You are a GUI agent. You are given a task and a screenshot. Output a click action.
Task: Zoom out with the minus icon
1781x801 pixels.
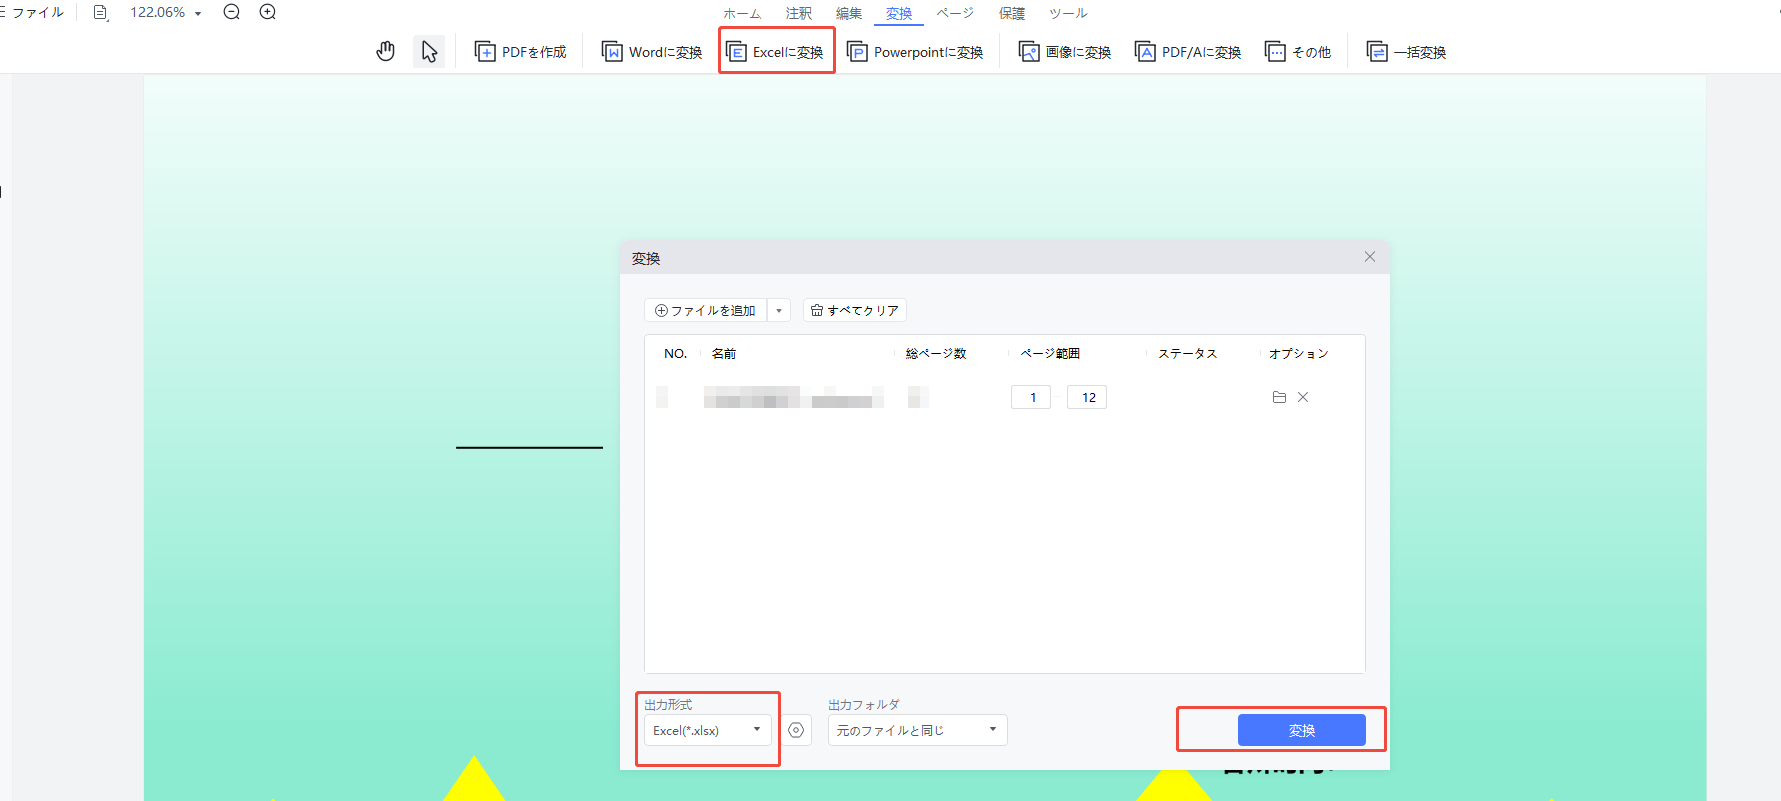click(231, 12)
